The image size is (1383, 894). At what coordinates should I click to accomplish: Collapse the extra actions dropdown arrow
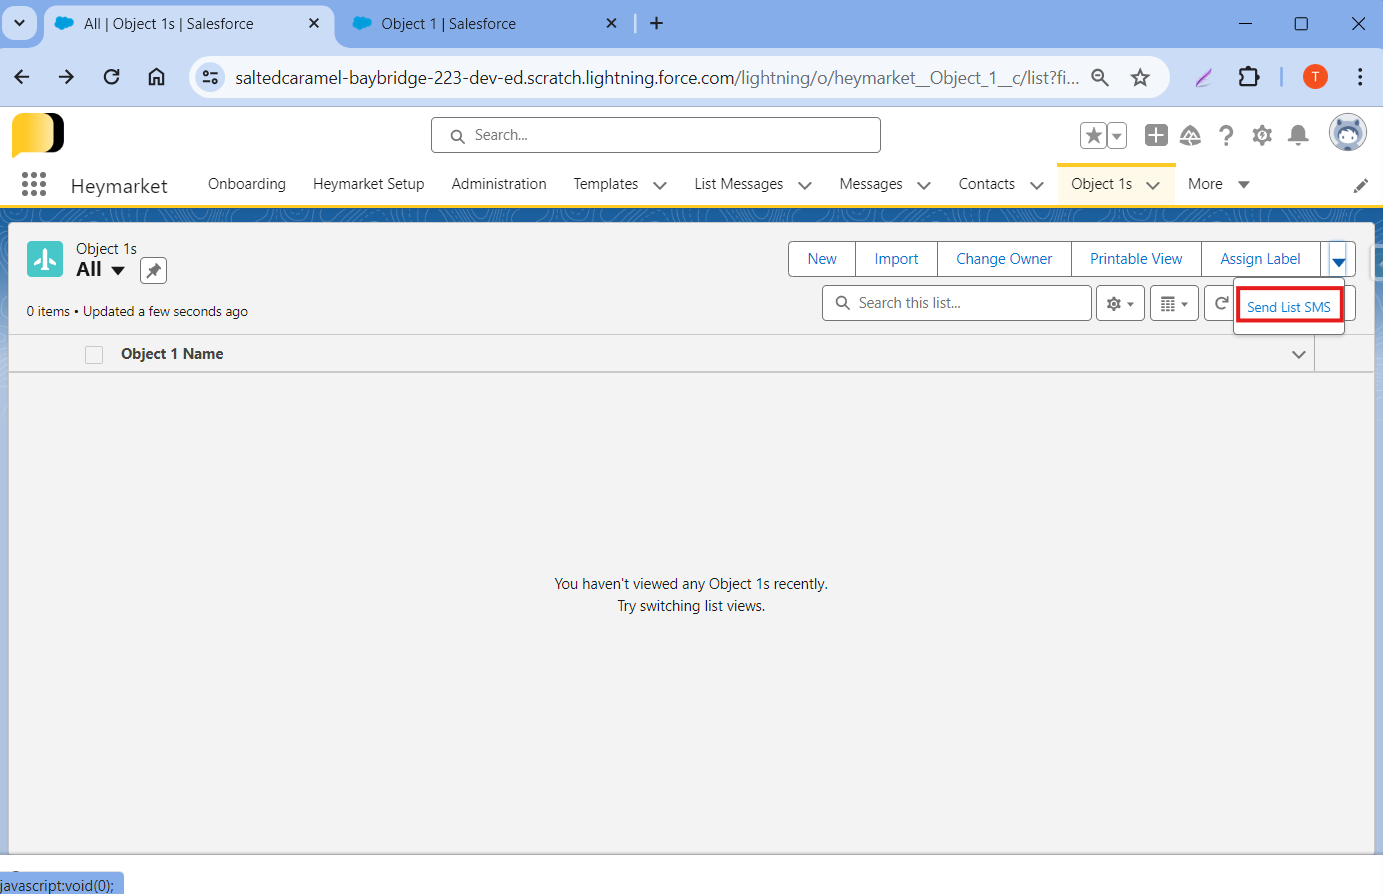(1338, 259)
